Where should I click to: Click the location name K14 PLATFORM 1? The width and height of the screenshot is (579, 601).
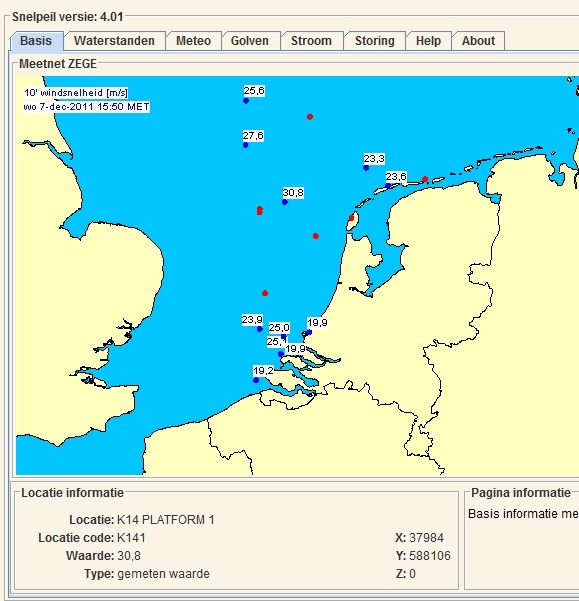tap(166, 520)
